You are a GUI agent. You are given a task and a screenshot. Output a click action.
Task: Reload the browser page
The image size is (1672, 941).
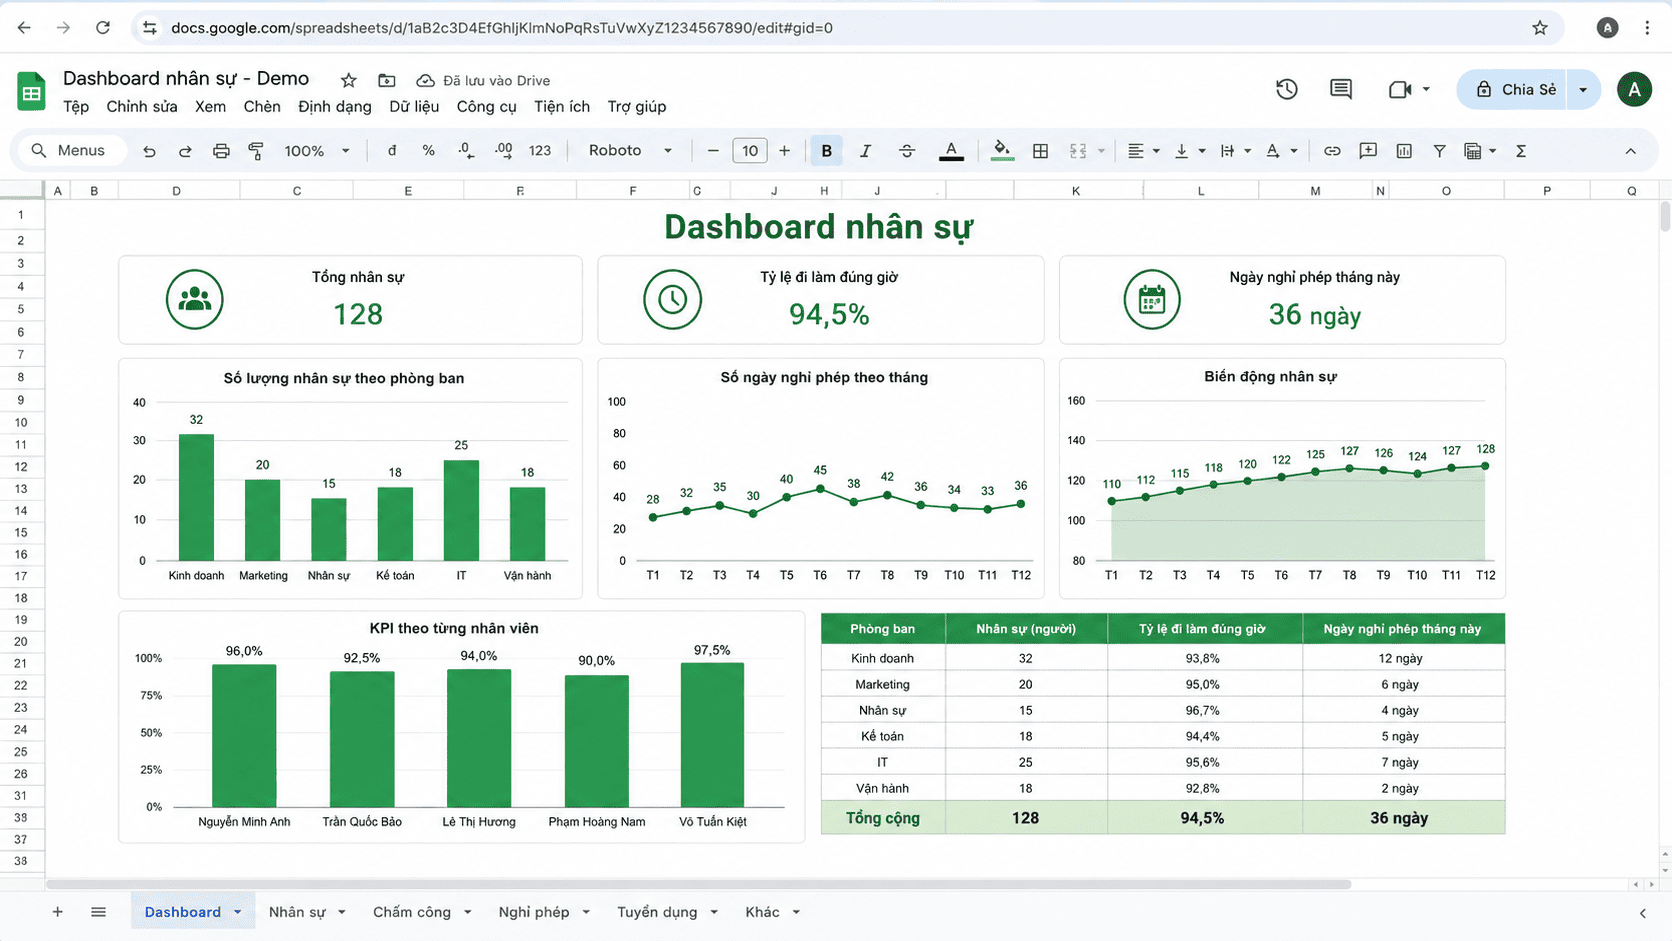[x=103, y=28]
